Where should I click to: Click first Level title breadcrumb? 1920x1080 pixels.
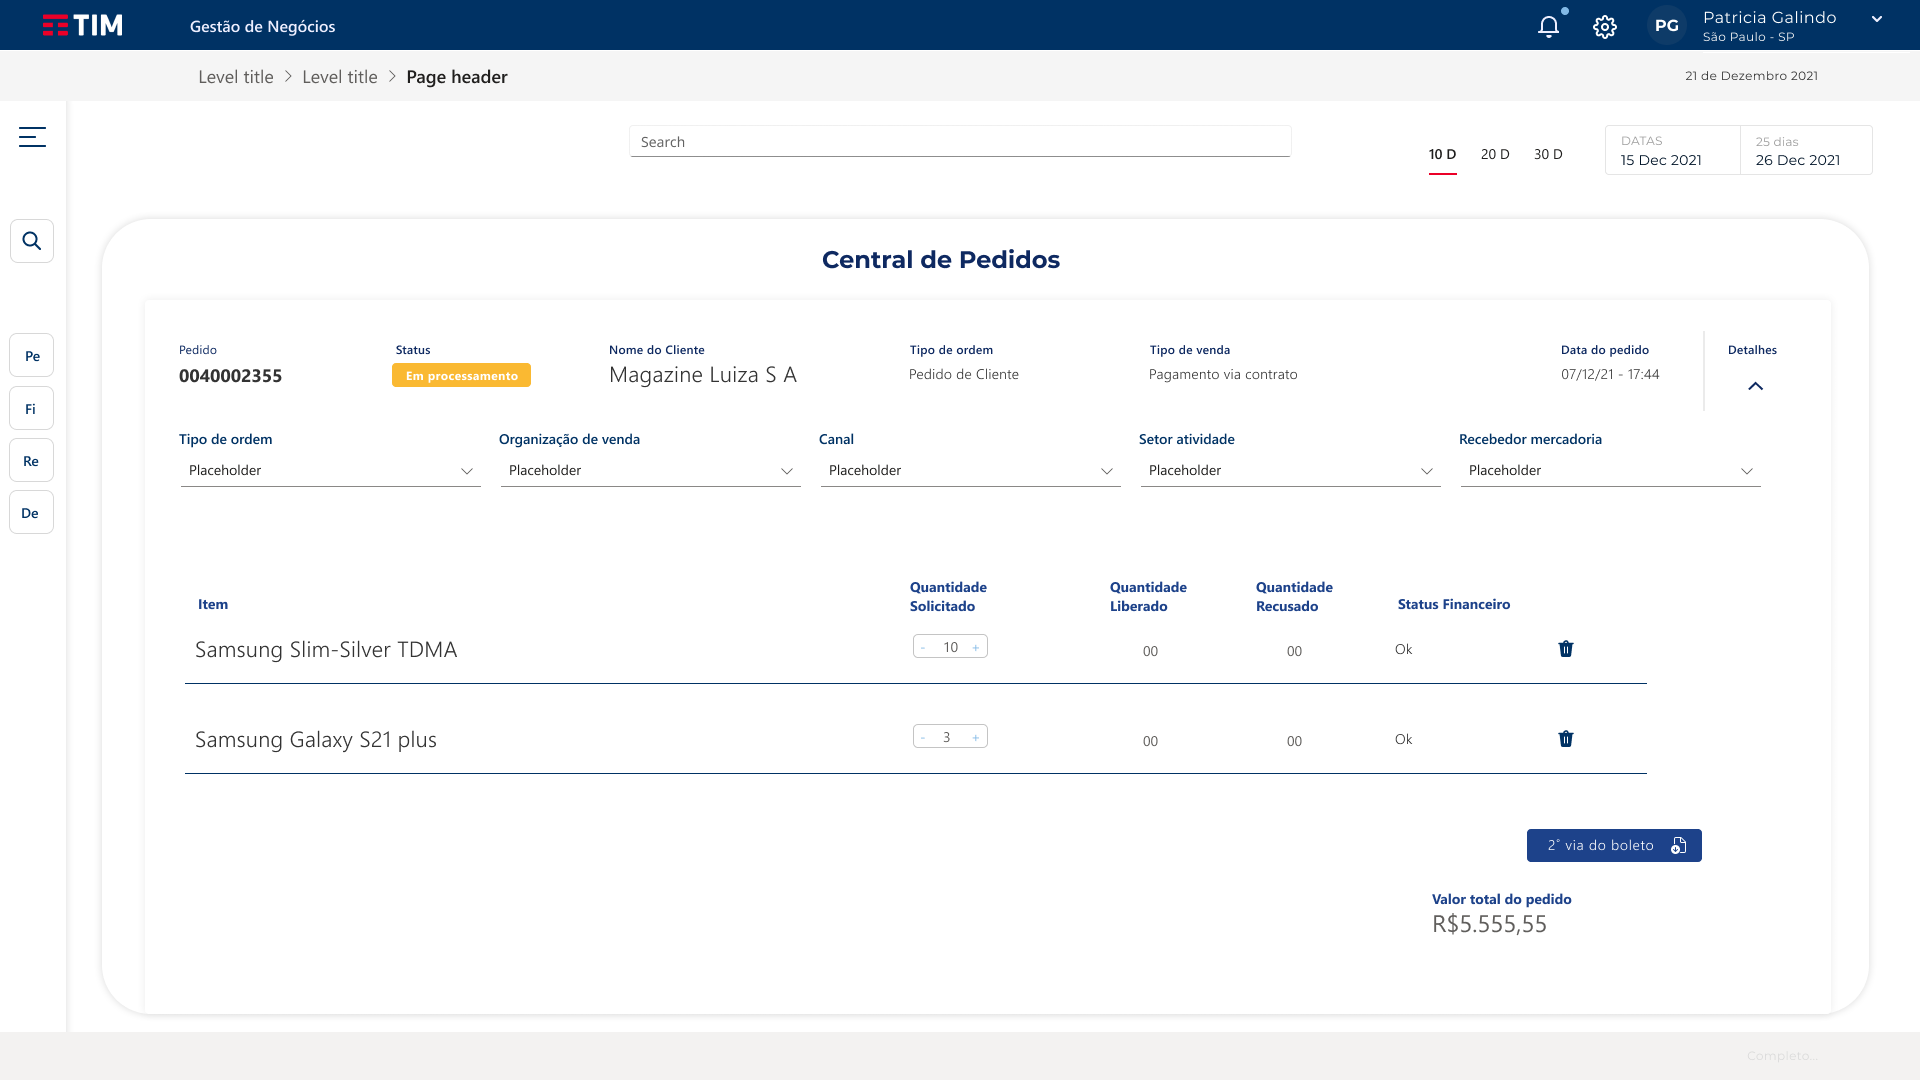[x=236, y=77]
